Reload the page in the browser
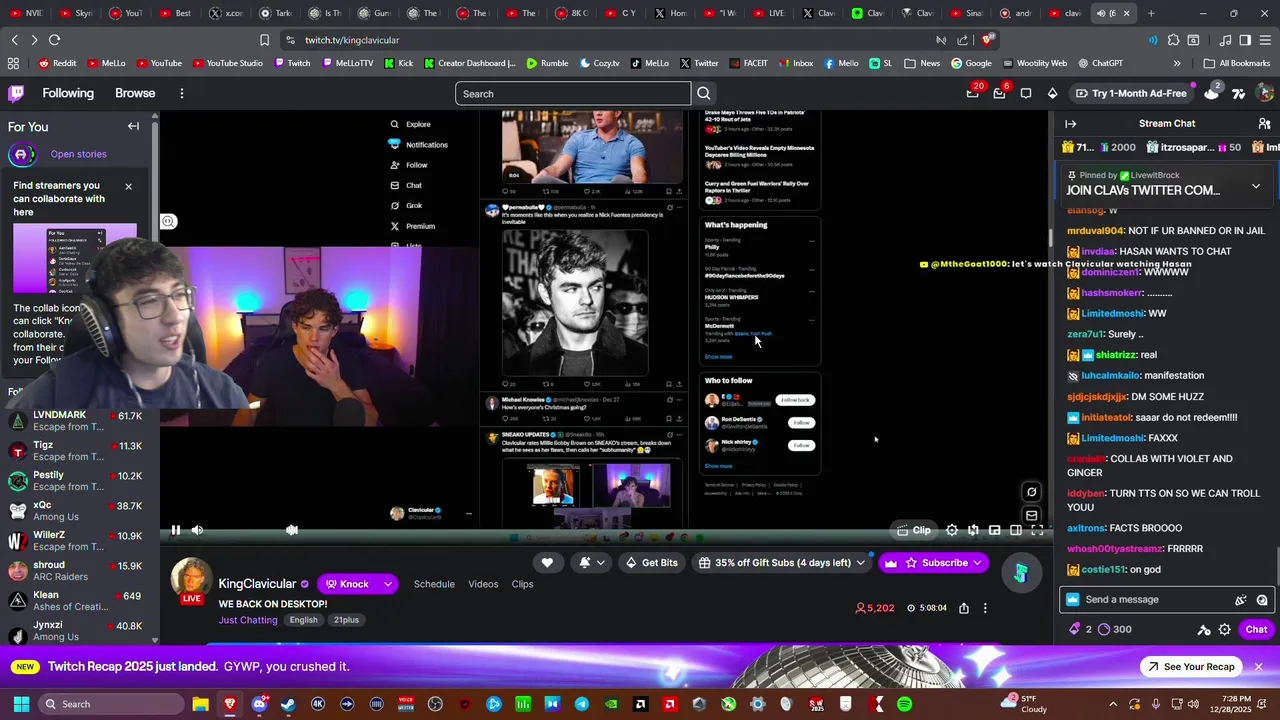Viewport: 1280px width, 720px height. point(54,40)
